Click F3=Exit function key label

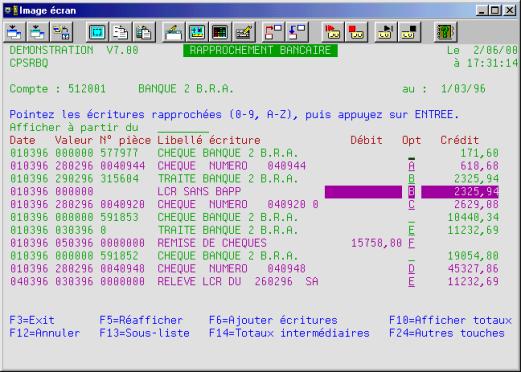(32, 320)
